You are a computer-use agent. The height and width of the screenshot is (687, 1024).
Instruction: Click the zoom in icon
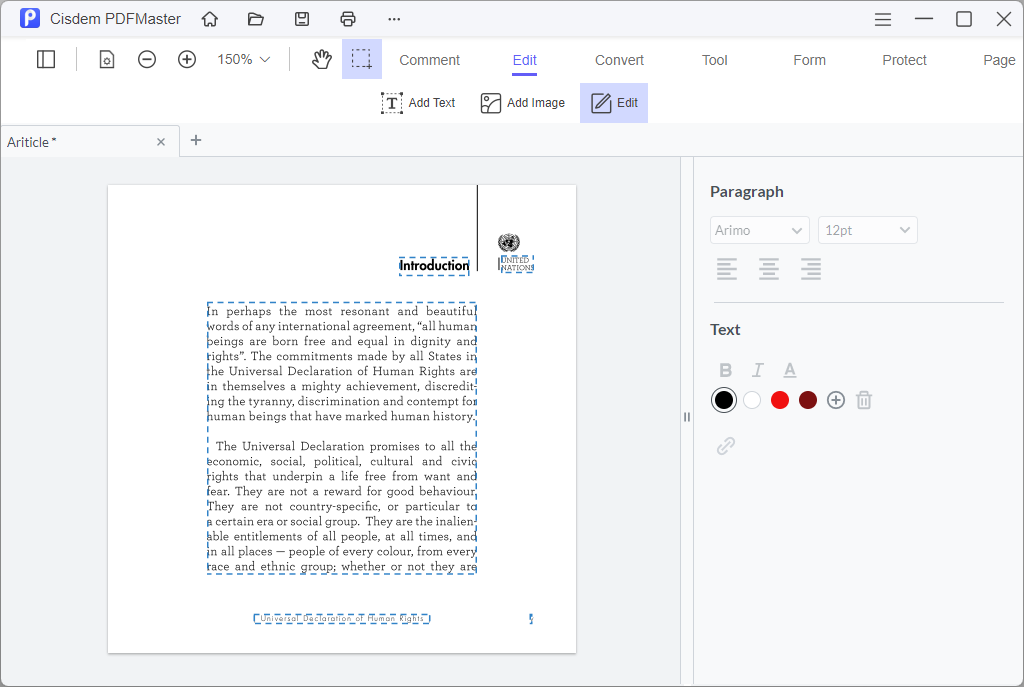[187, 59]
